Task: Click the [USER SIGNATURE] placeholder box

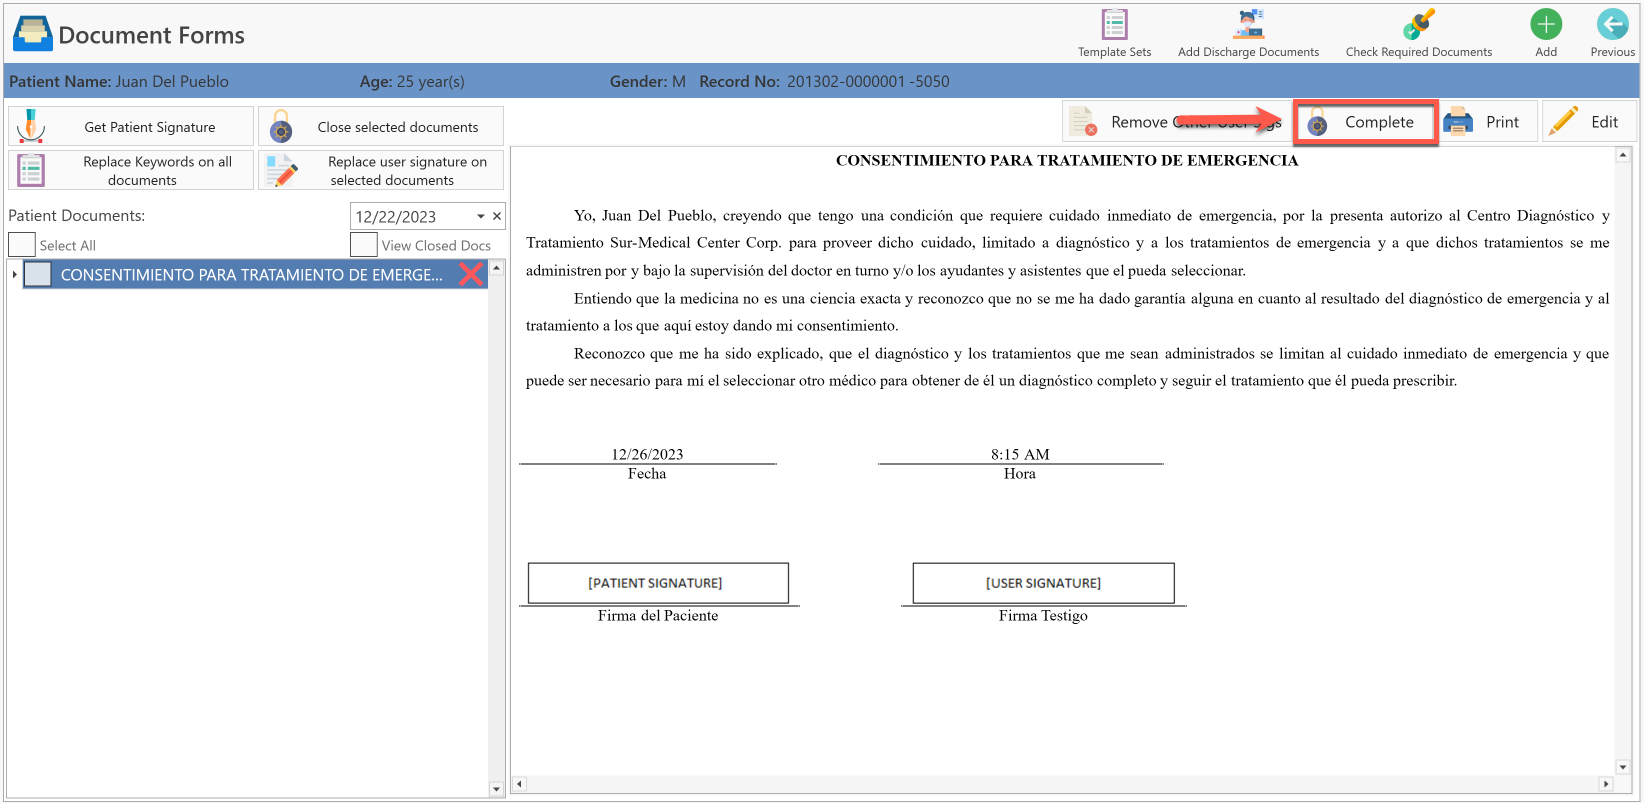Action: point(1043,583)
